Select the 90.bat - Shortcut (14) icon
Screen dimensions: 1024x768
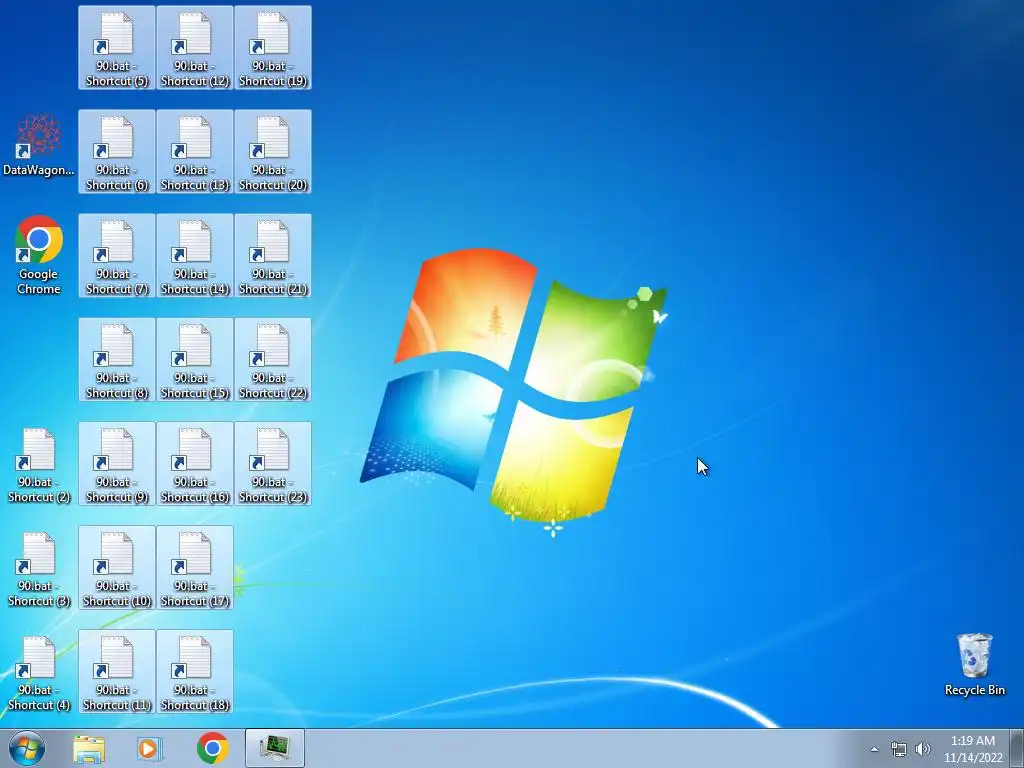195,255
